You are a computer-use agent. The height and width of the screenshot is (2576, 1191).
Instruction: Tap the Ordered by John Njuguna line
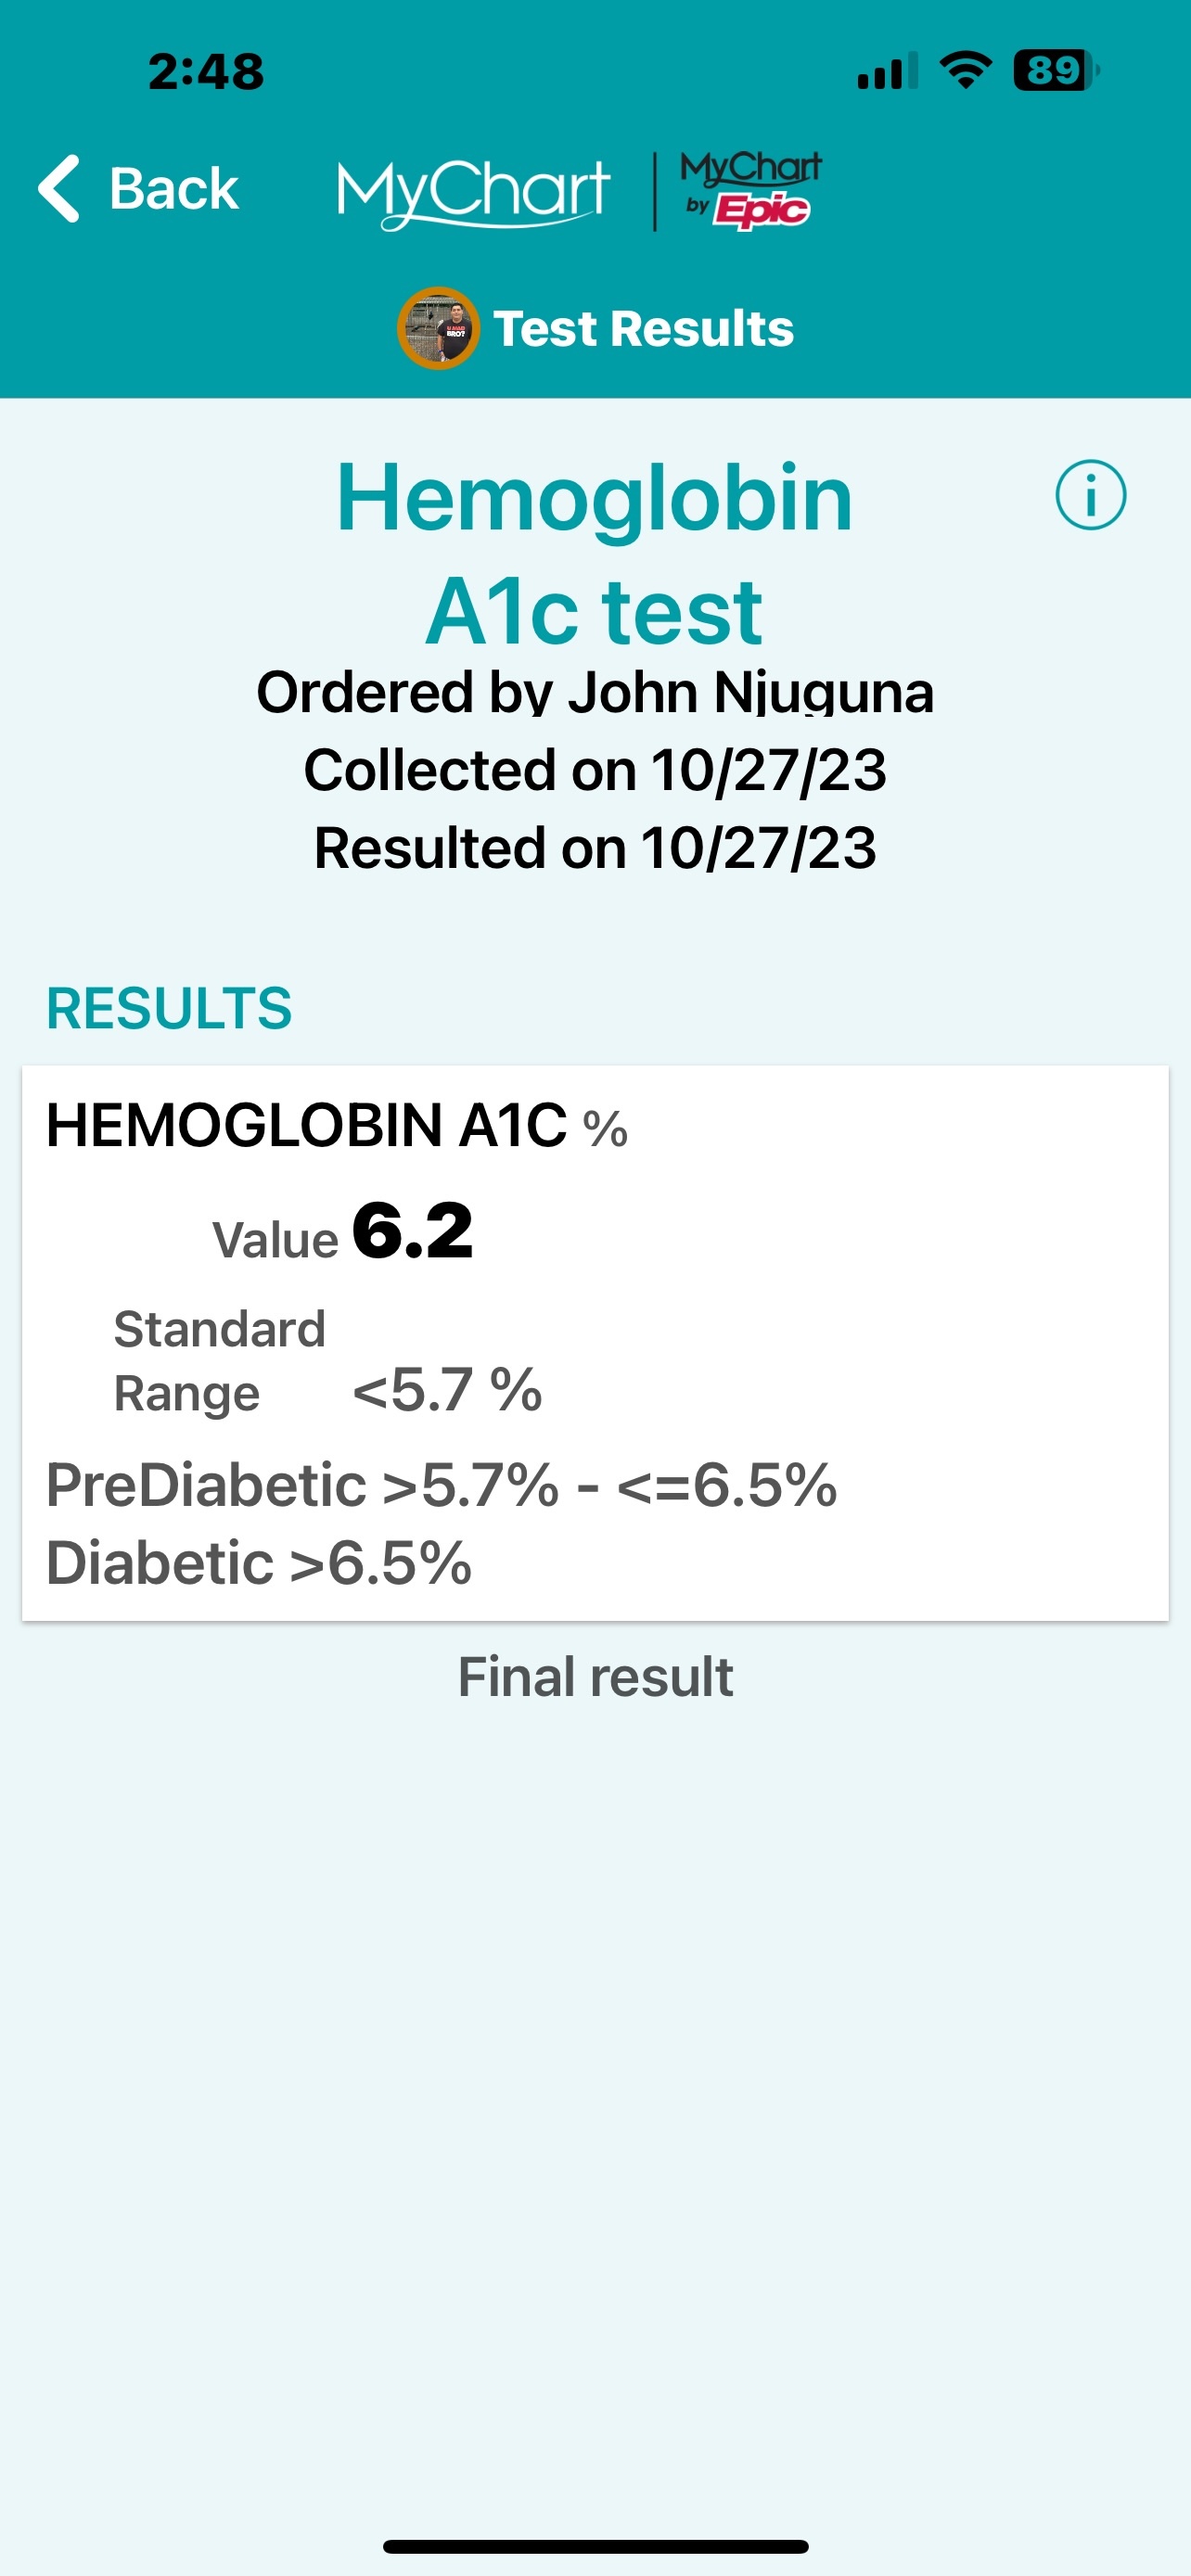[x=595, y=692]
